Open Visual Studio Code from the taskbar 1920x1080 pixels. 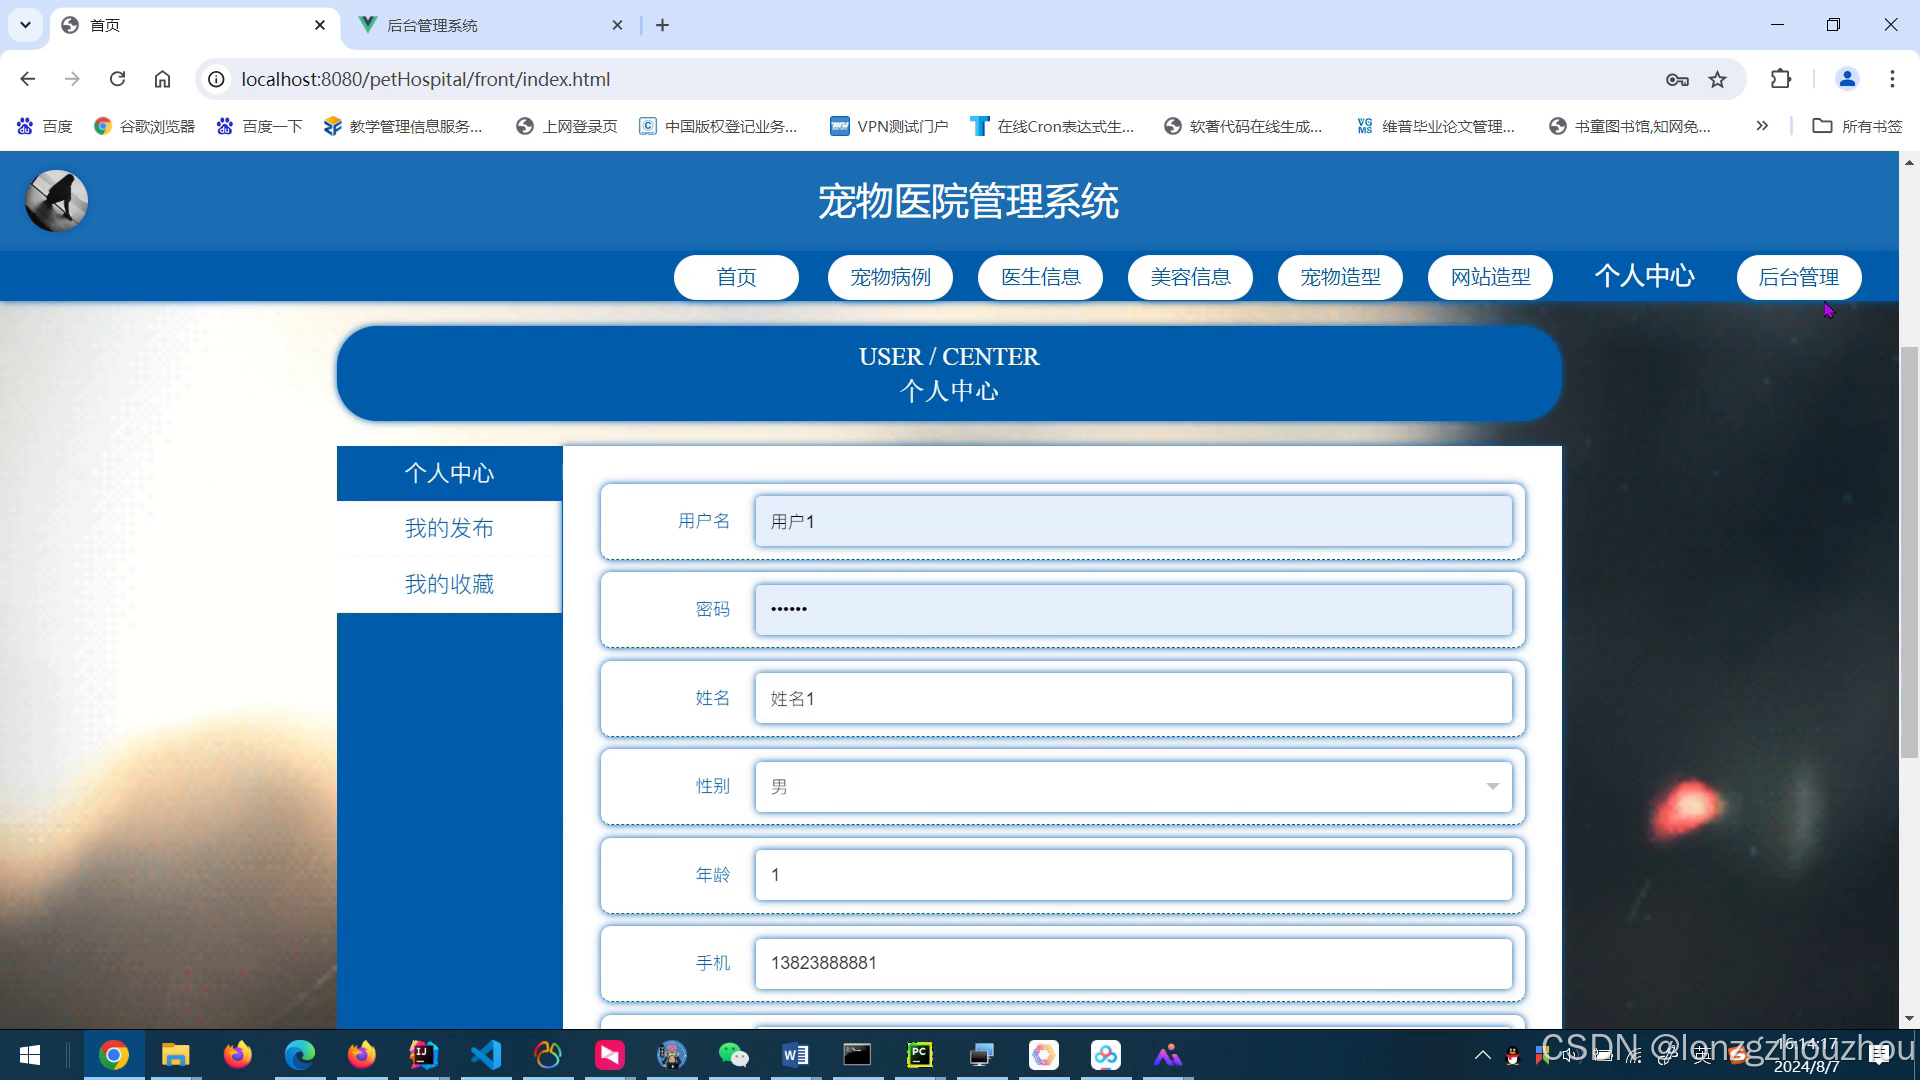click(486, 1055)
